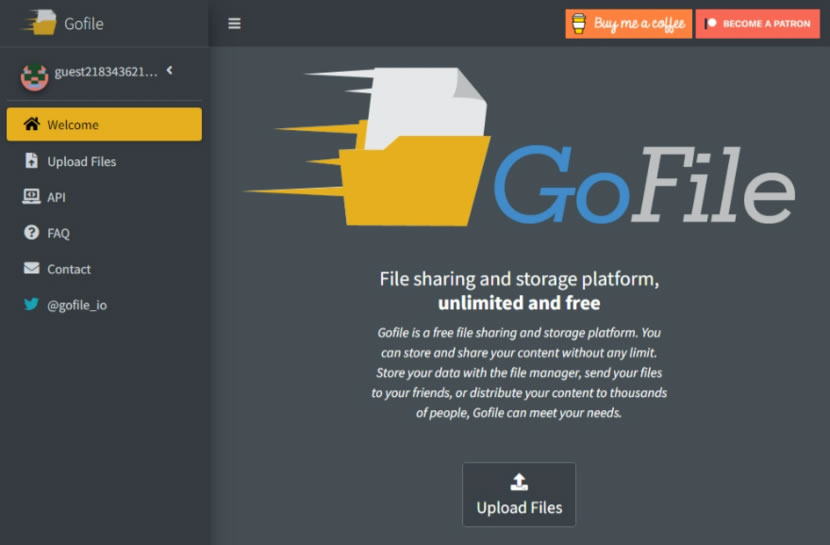830x545 pixels.
Task: Open Upload Files from the sidebar
Action: click(82, 162)
